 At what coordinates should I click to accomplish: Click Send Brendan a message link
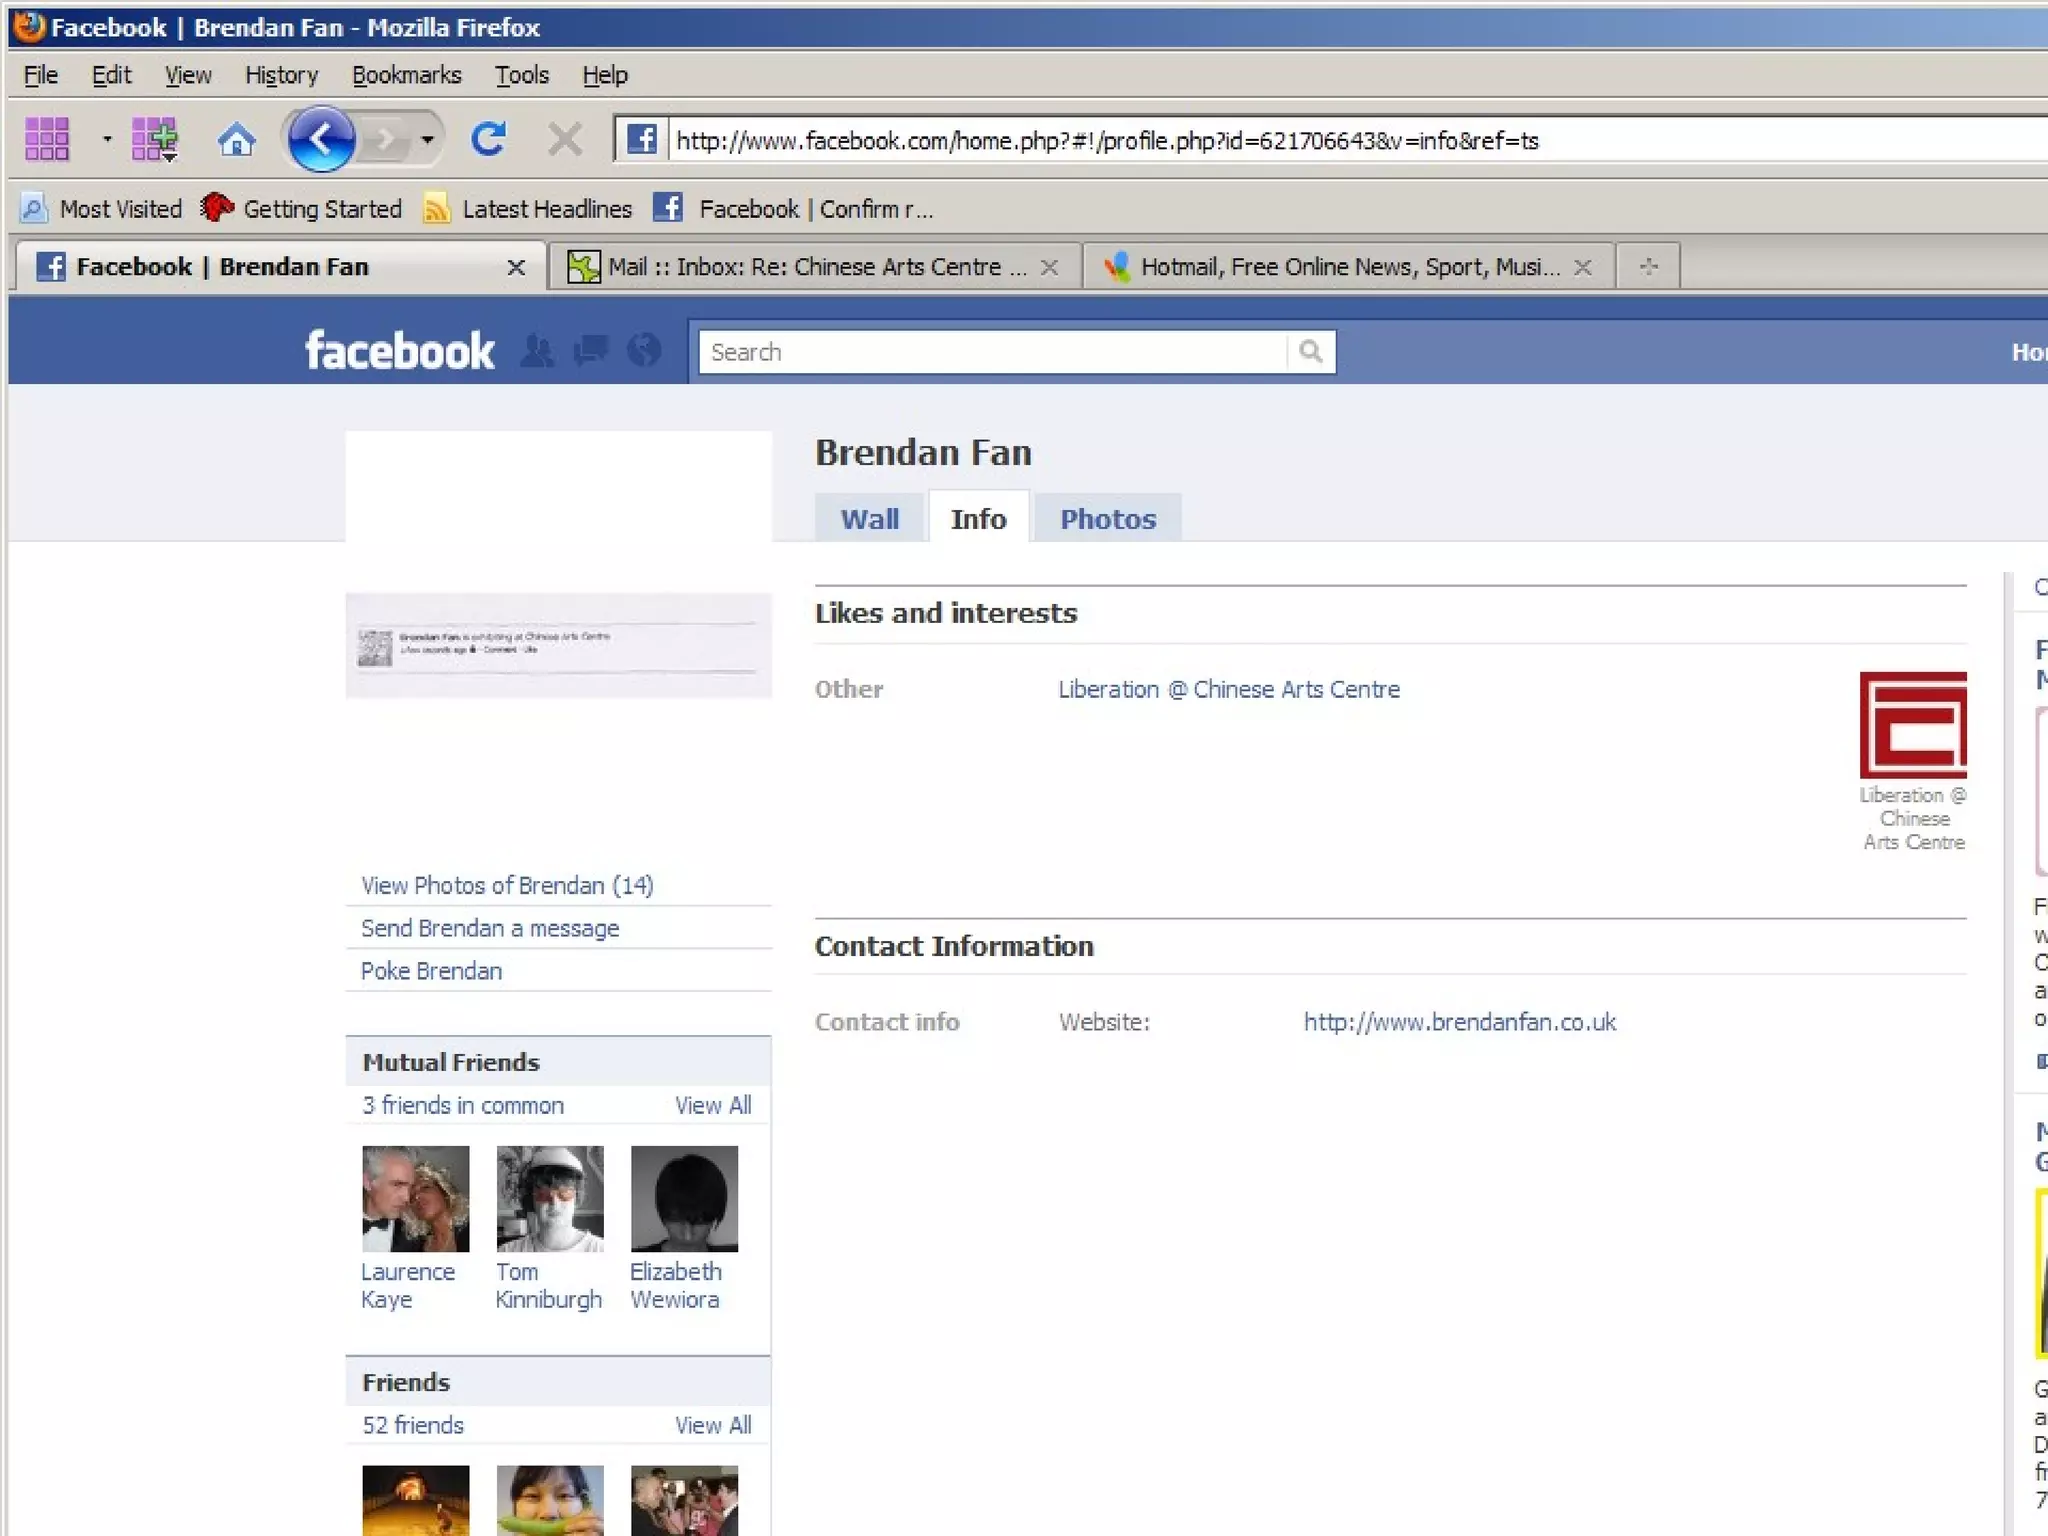click(x=490, y=928)
